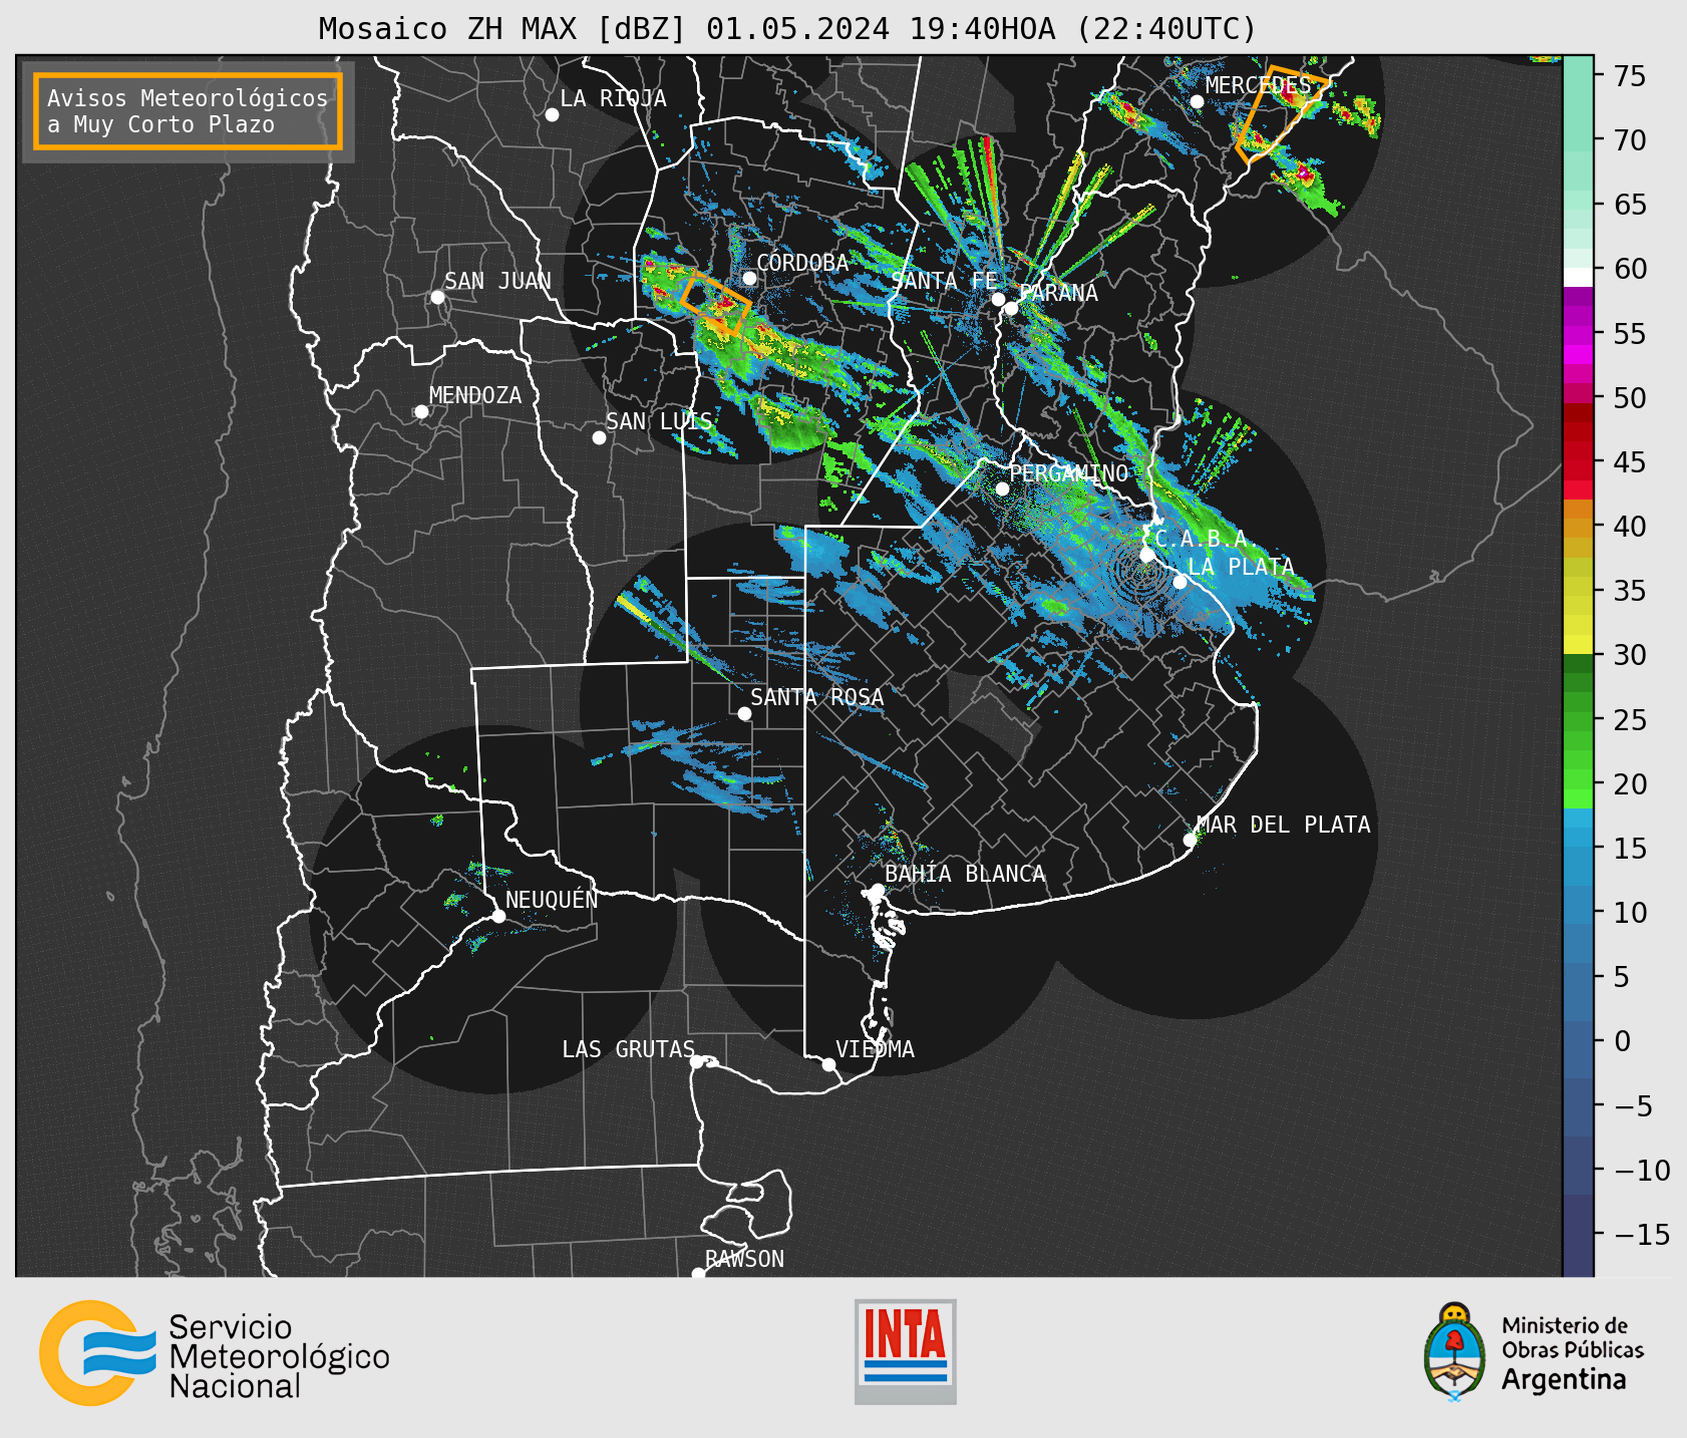Click the white city dot for San Luis
The height and width of the screenshot is (1438, 1687).
pos(599,438)
